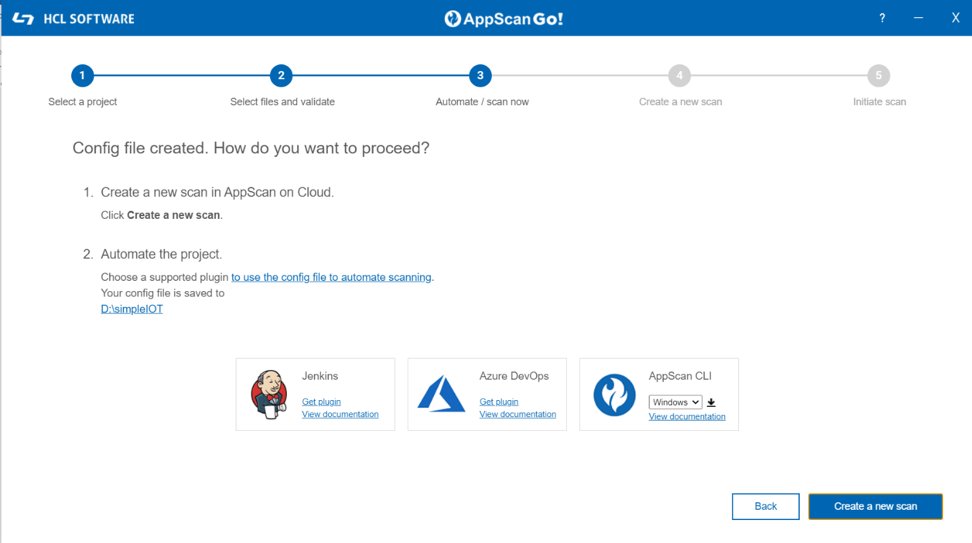The image size is (972, 543).
Task: Jump to step 2 Select files and validate
Action: [281, 75]
